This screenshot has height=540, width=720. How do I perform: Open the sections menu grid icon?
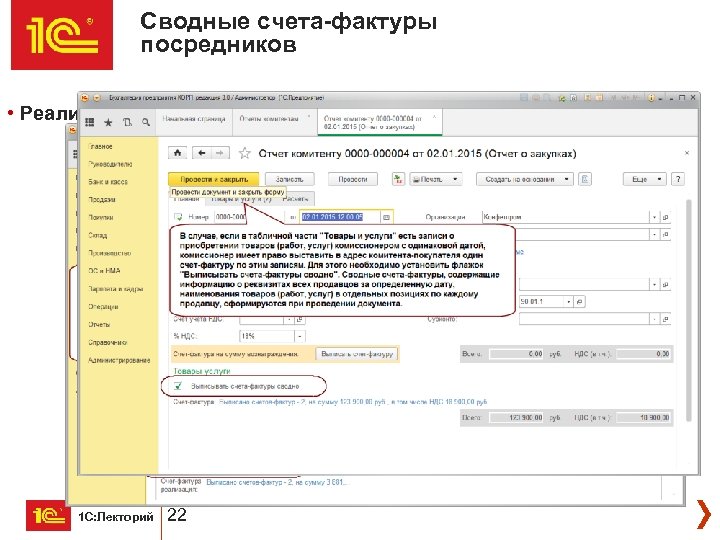[90, 122]
